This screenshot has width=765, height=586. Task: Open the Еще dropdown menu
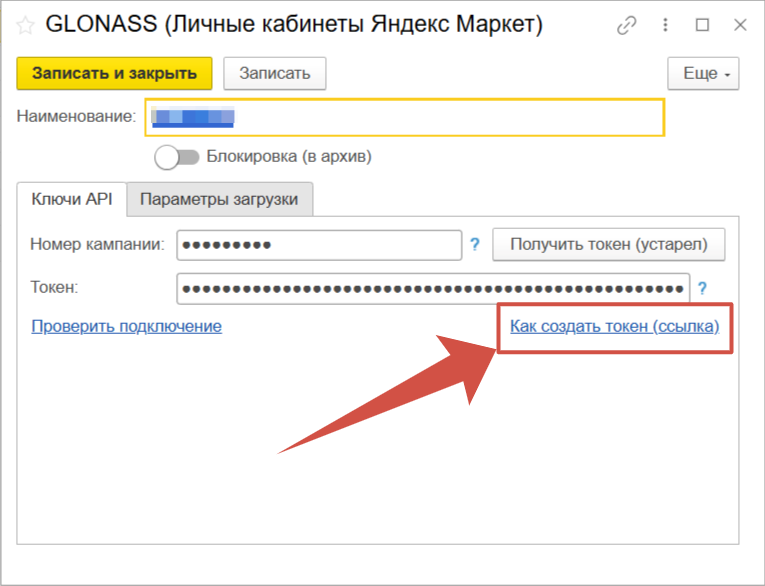click(x=703, y=74)
